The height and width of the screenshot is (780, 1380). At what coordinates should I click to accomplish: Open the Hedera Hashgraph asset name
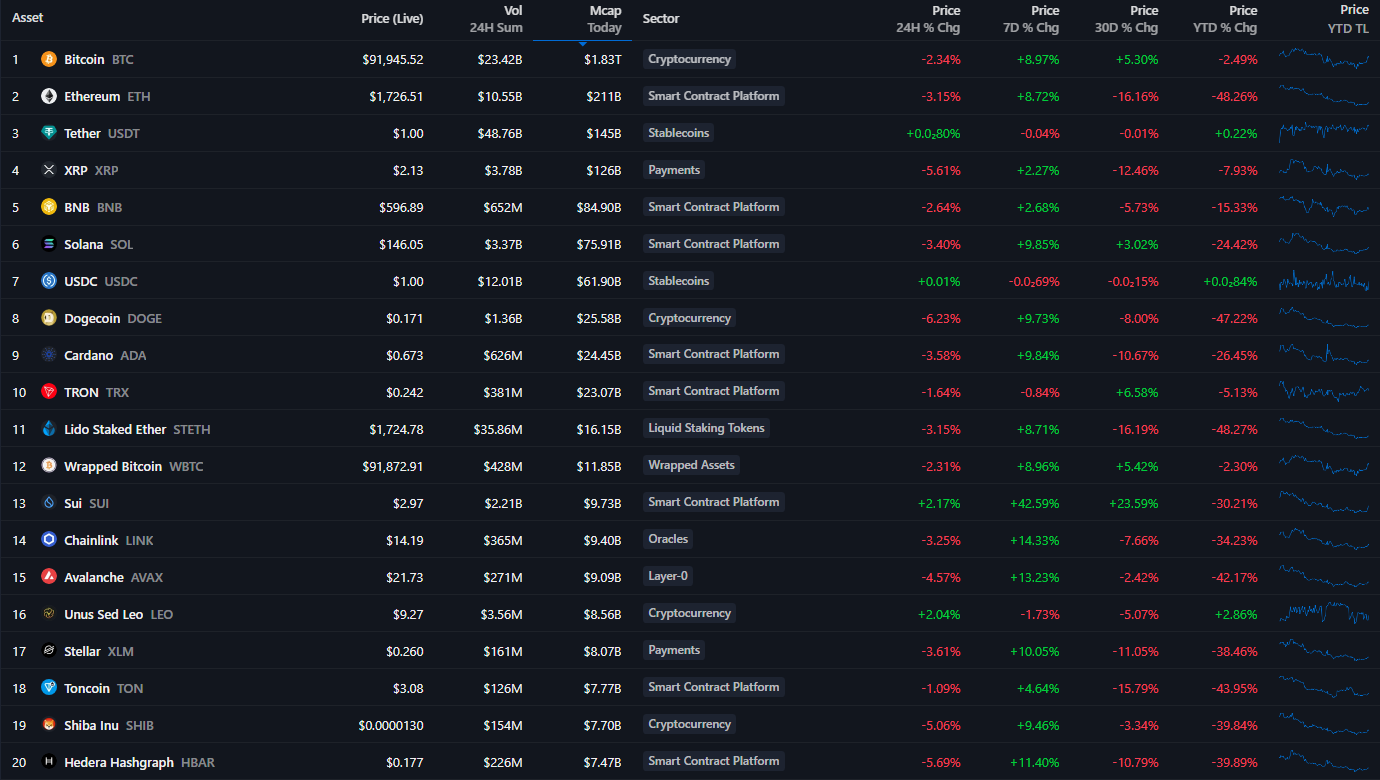click(x=119, y=763)
